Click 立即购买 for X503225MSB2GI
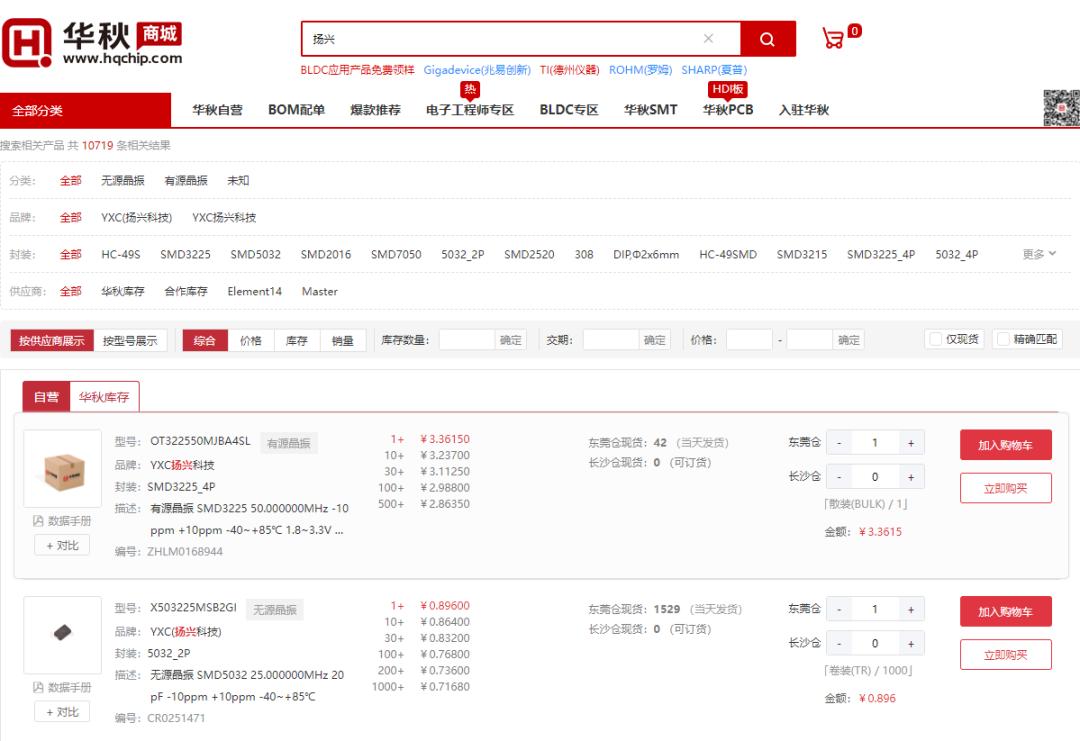 [x=1006, y=655]
